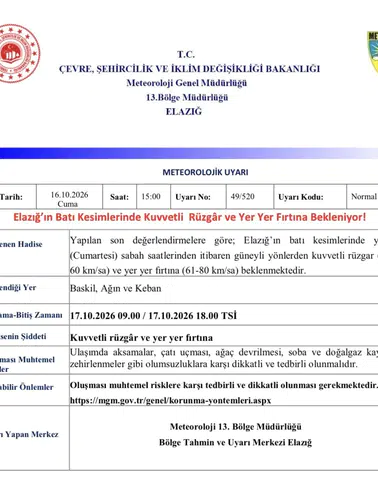Viewport: 378px width, 480px height.
Task: Click the line starting 'zehirlenmeler gibi olumsuzluklara'
Action: (x=214, y=364)
